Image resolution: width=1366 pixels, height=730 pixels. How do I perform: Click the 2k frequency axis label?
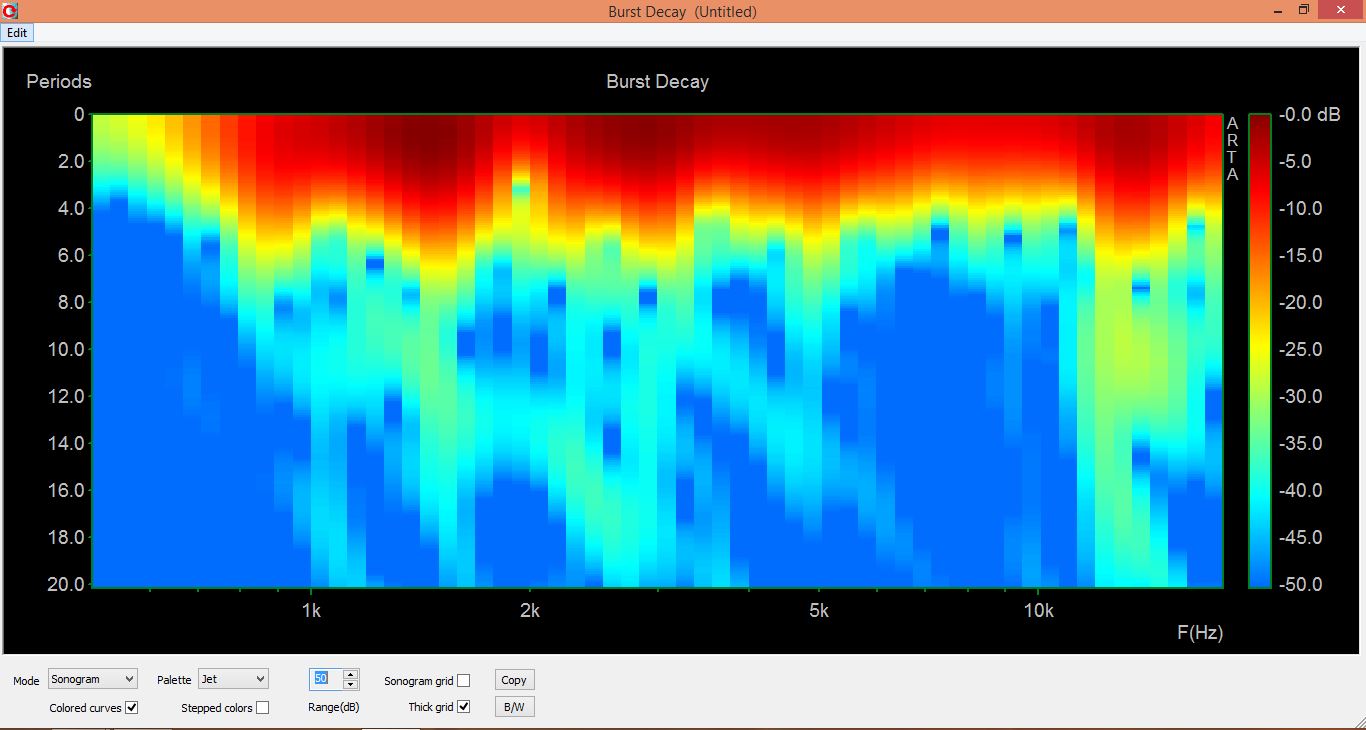530,611
